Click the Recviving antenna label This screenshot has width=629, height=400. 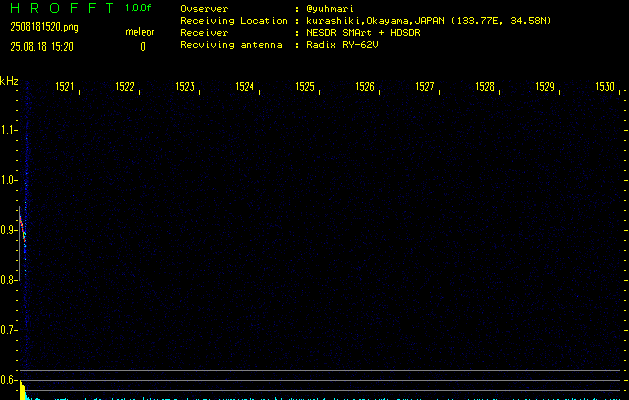coord(231,45)
